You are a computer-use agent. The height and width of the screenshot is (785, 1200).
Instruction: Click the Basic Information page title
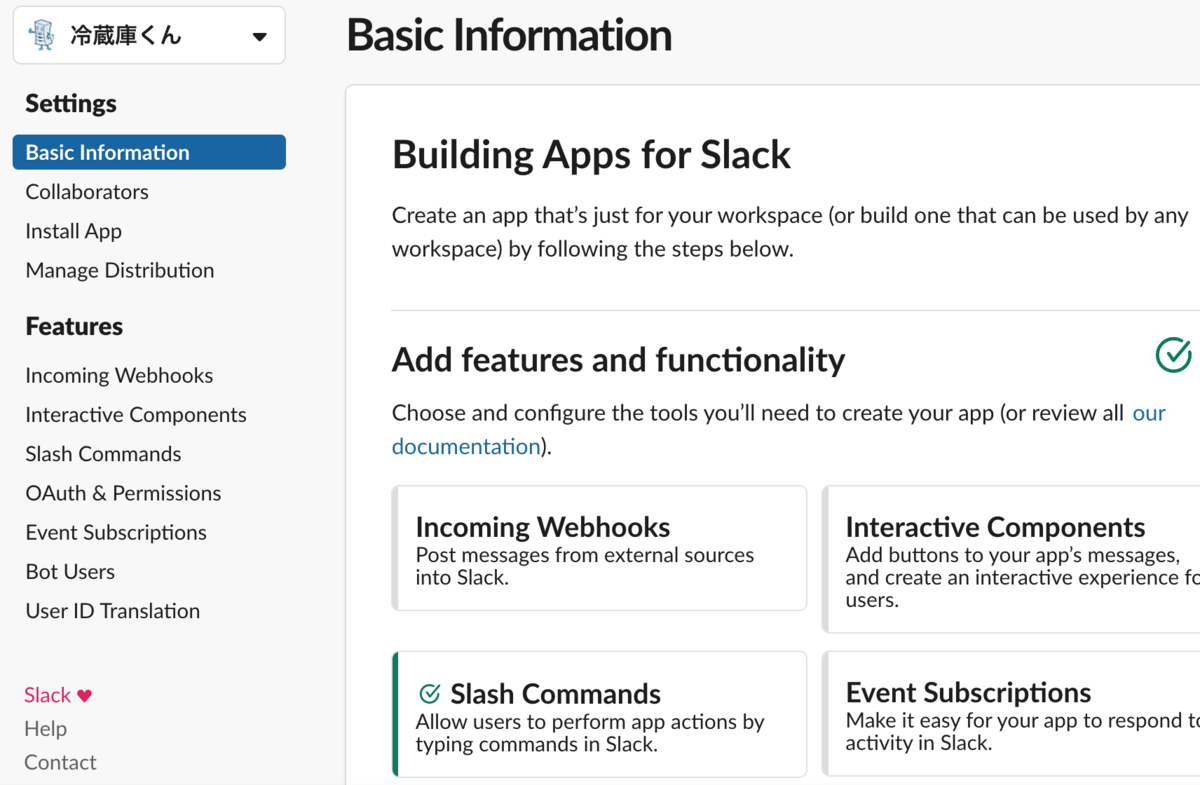(509, 35)
